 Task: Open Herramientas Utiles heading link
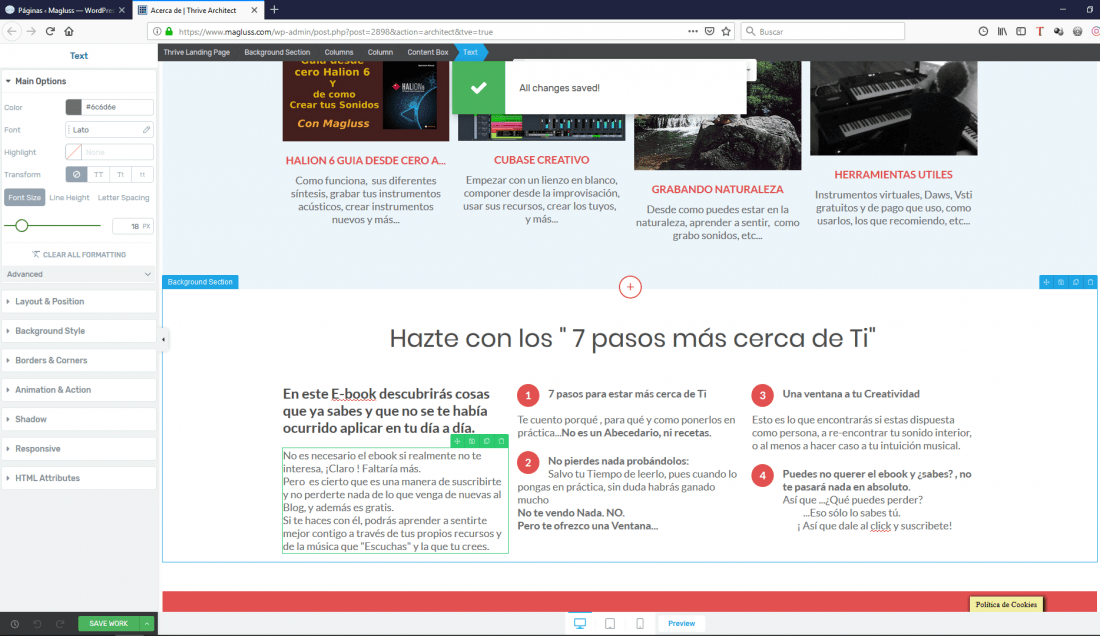coord(893,175)
